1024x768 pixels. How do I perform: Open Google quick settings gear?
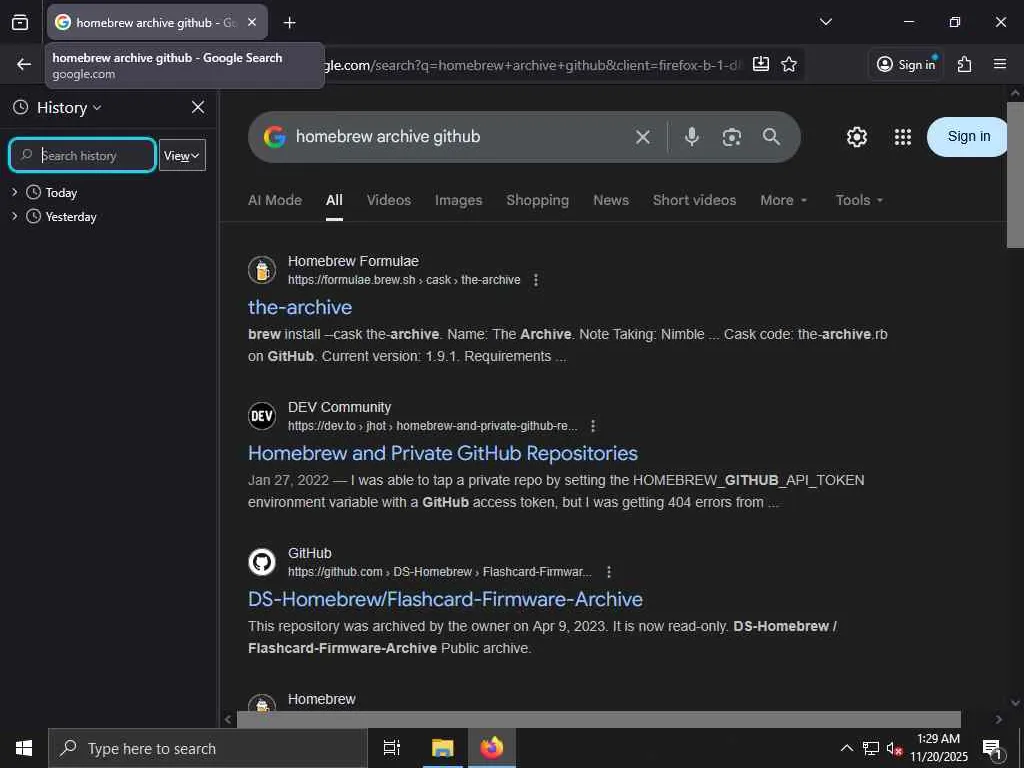[x=857, y=136]
